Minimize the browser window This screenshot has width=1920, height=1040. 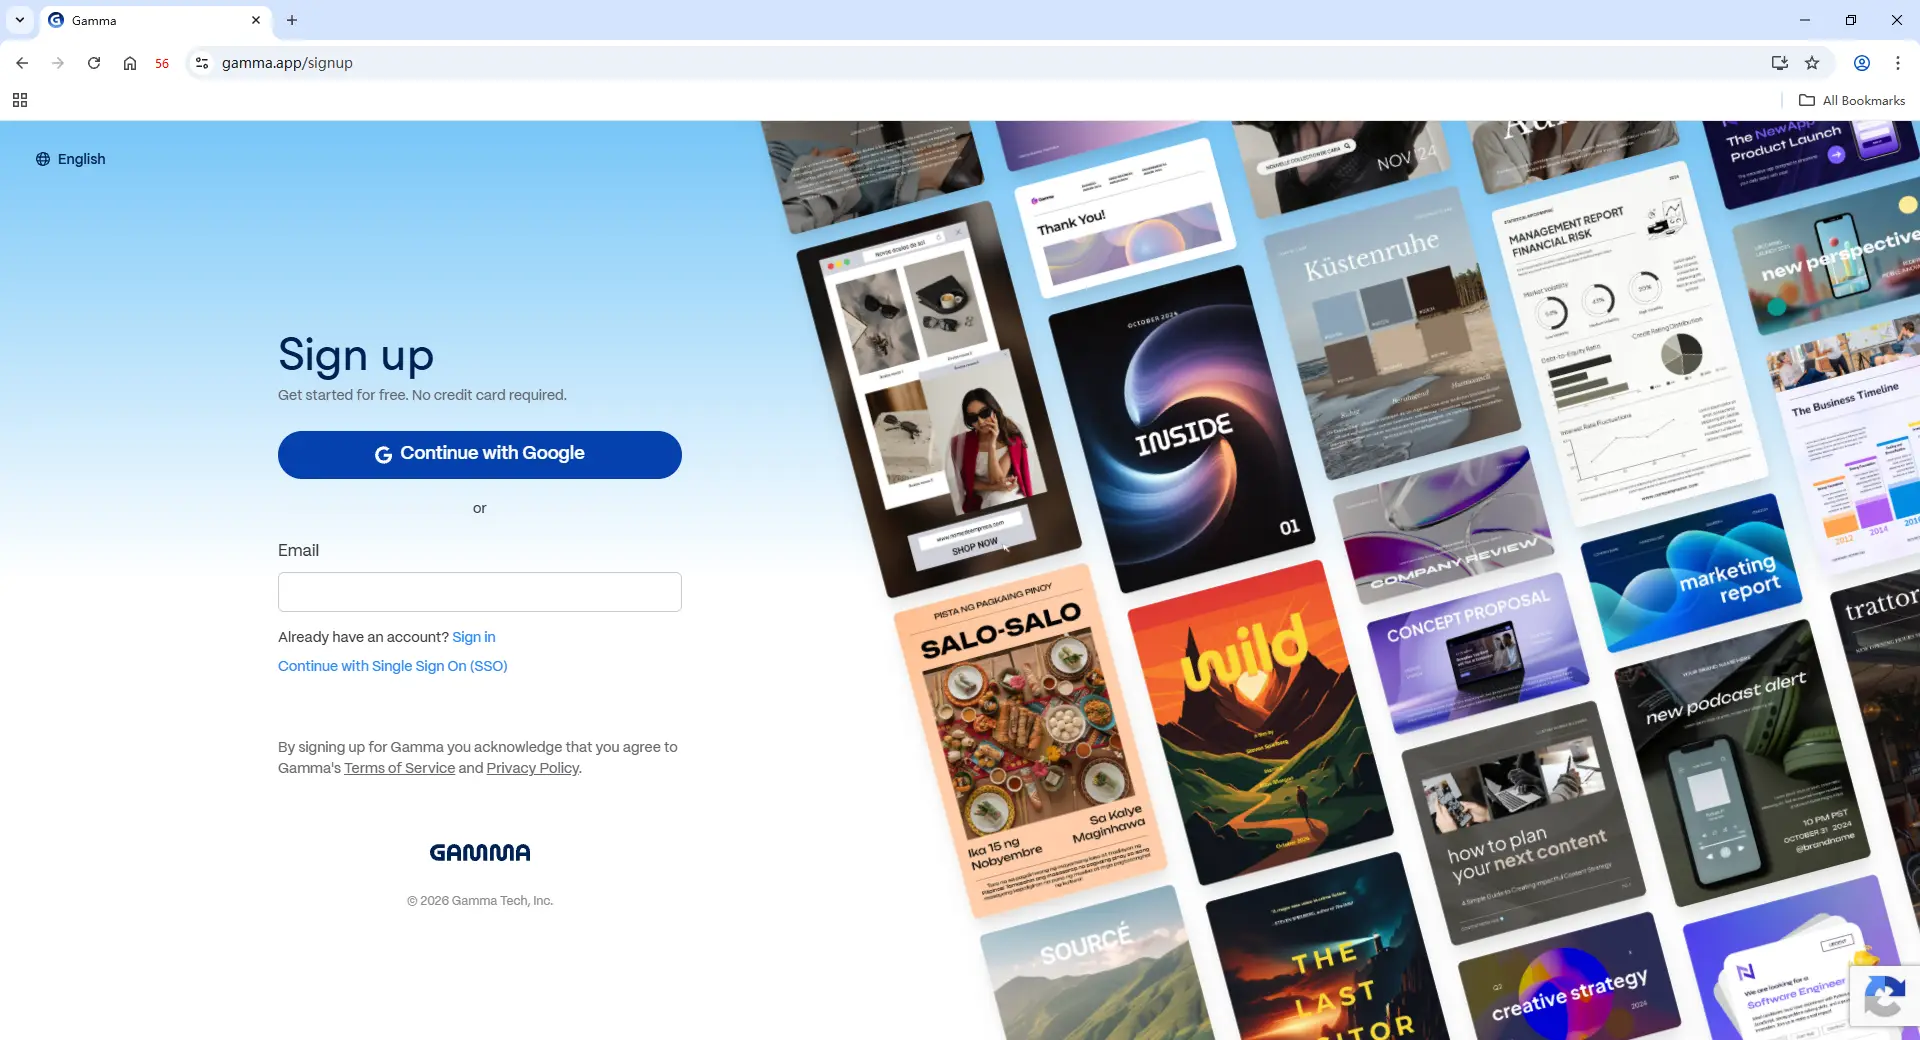click(1805, 20)
